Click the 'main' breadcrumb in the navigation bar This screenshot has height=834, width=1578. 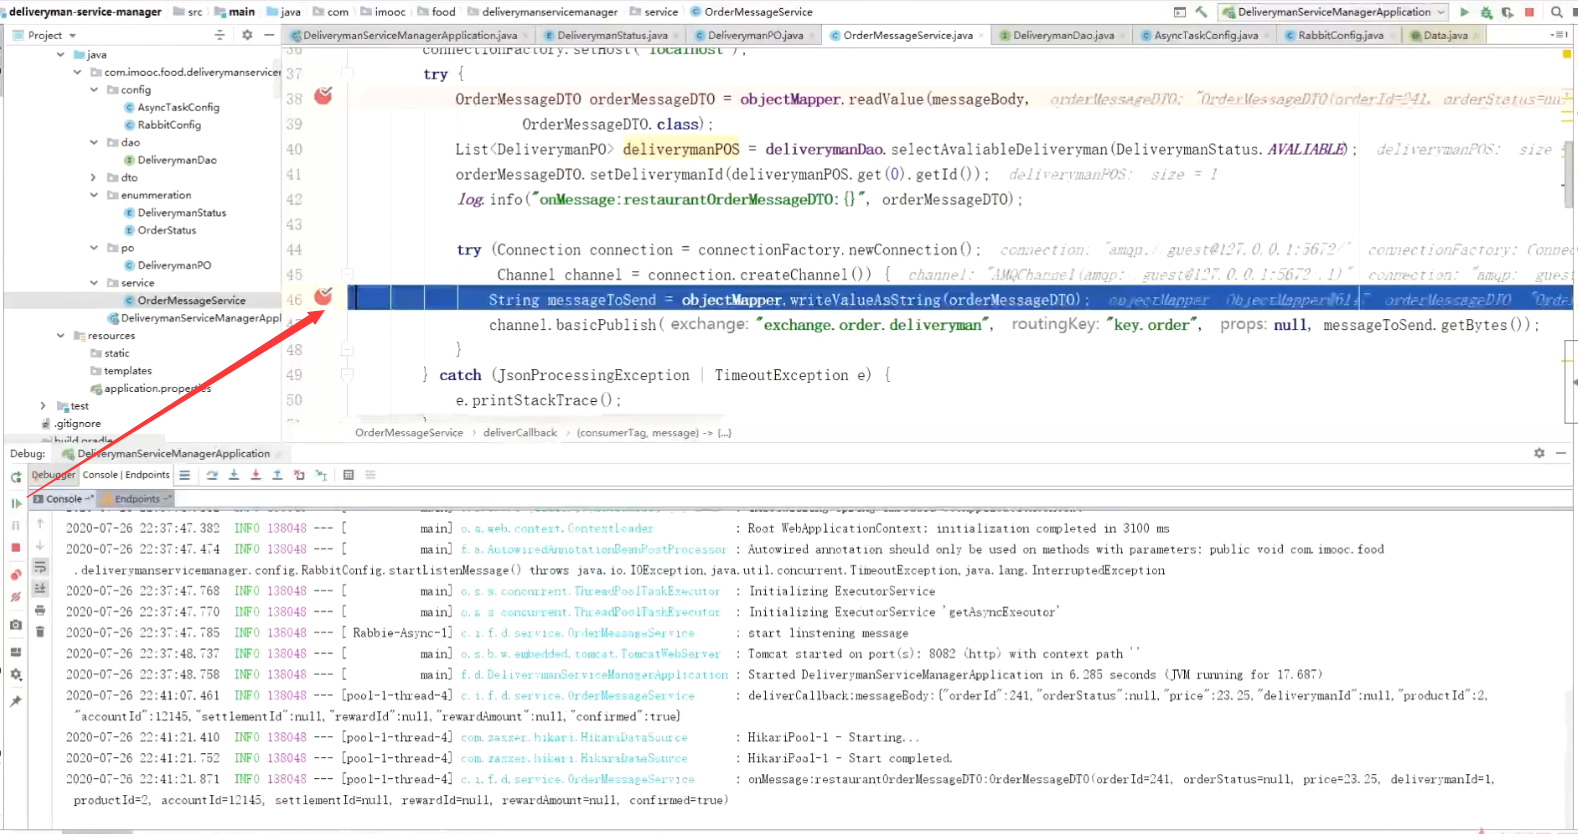point(241,12)
